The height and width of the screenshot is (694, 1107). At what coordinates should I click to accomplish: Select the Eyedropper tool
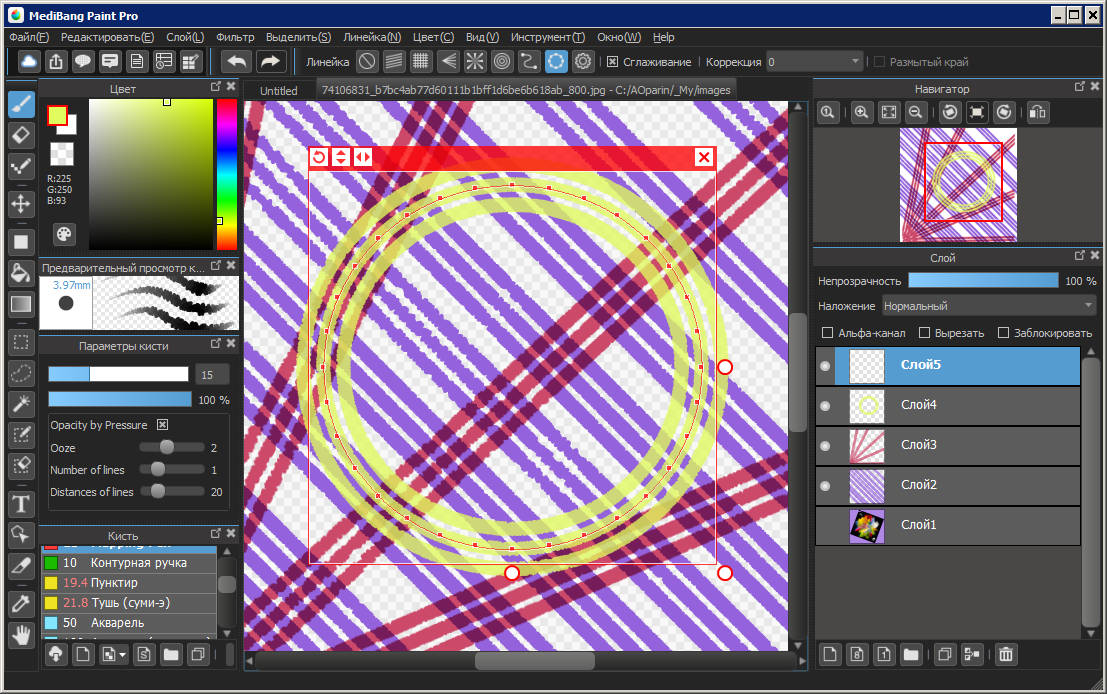point(20,604)
